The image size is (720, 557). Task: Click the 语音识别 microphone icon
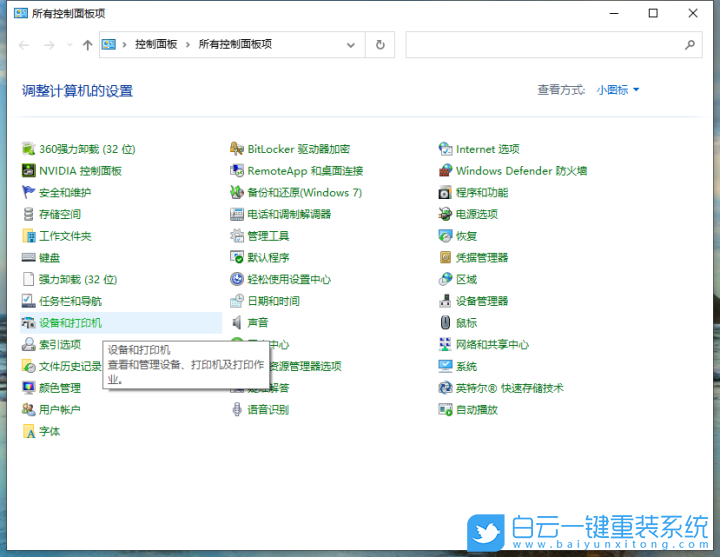click(x=237, y=410)
